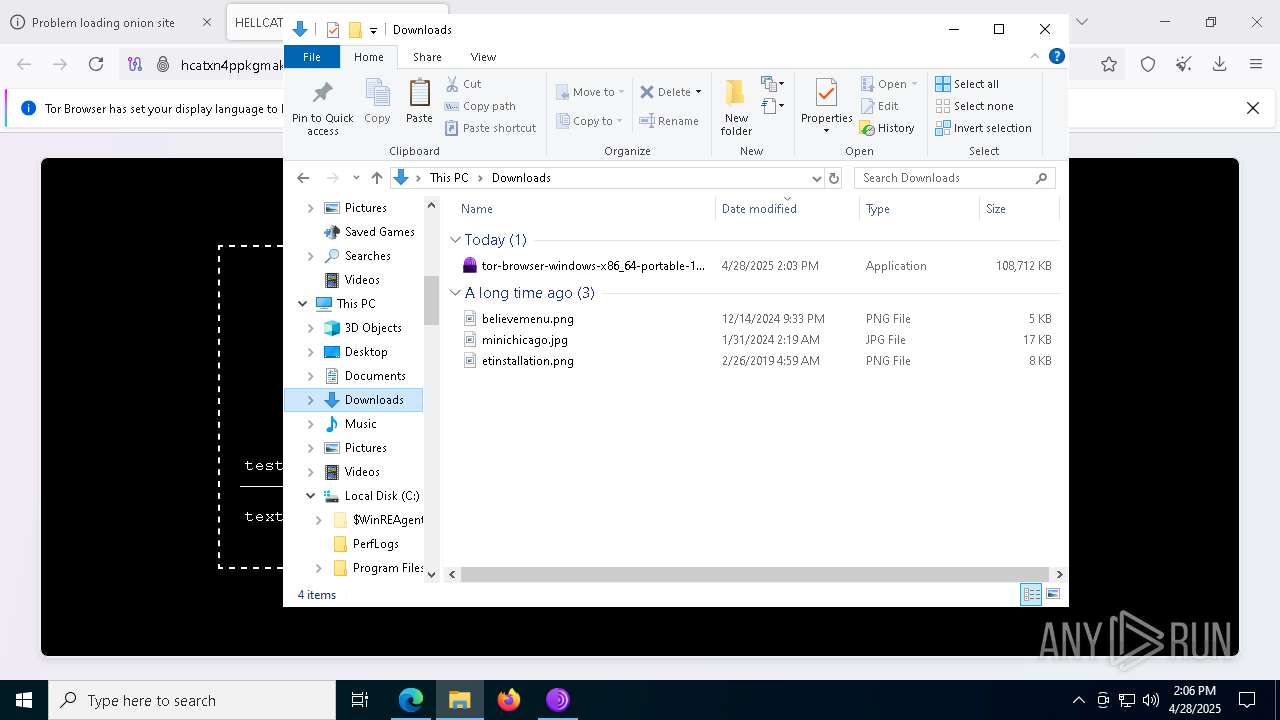Open the File menu tab
Image resolution: width=1280 pixels, height=720 pixels.
(x=312, y=57)
